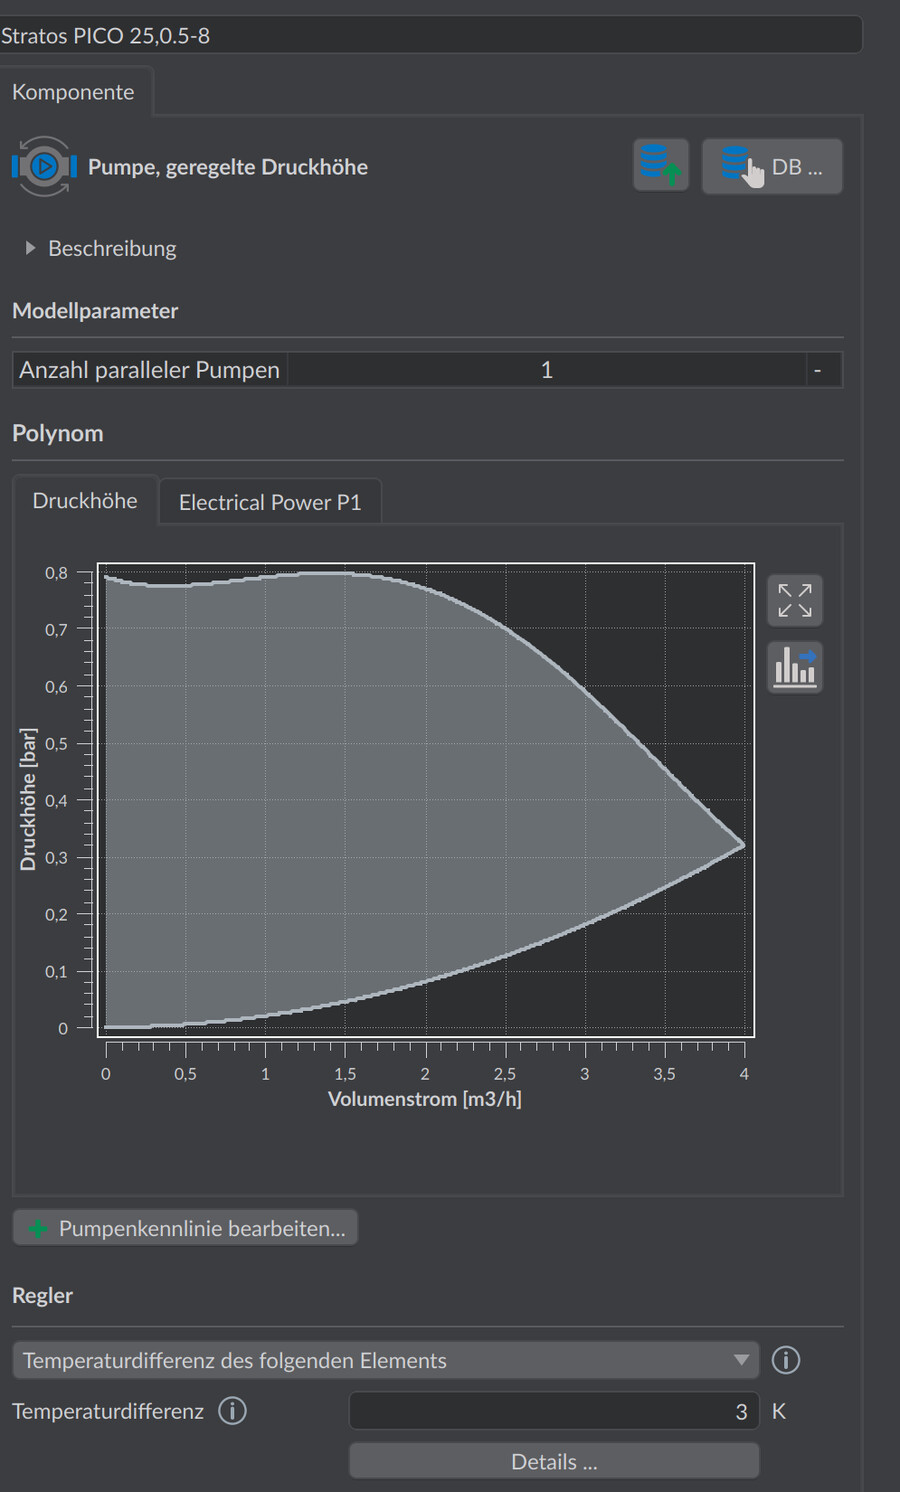This screenshot has width=900, height=1492.
Task: Open the Regler type dropdown
Action: pos(386,1360)
